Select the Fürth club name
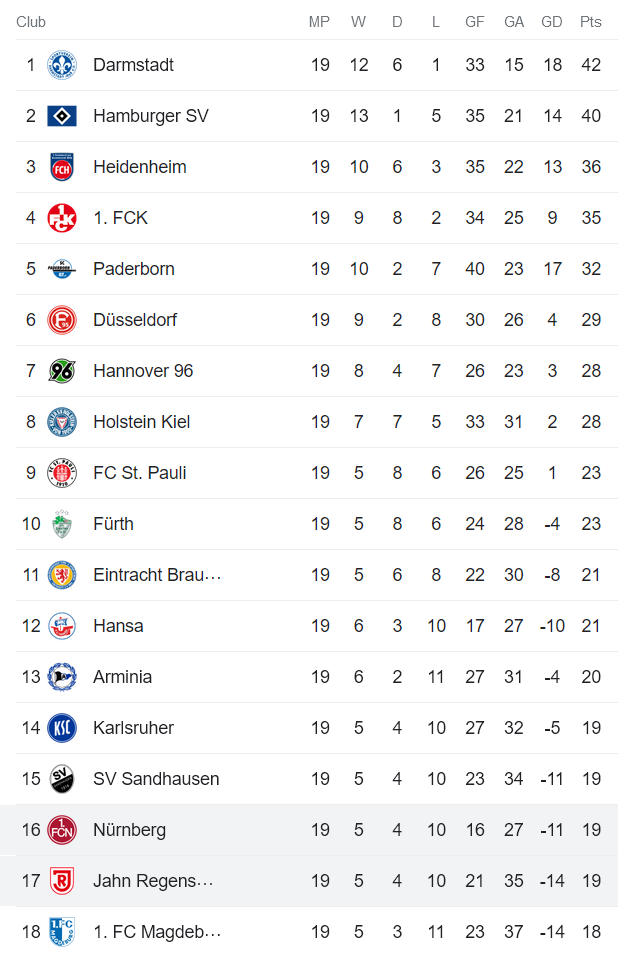The height and width of the screenshot is (966, 618). pos(113,524)
